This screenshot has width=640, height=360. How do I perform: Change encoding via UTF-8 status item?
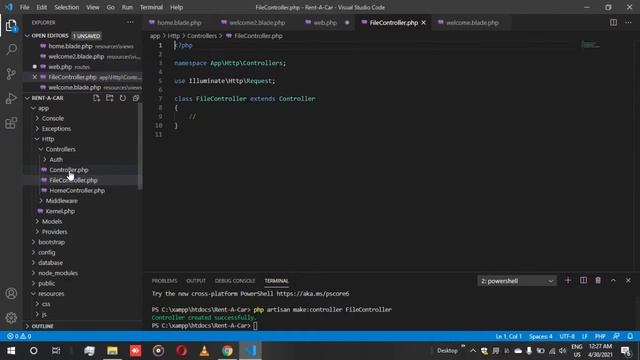point(567,336)
